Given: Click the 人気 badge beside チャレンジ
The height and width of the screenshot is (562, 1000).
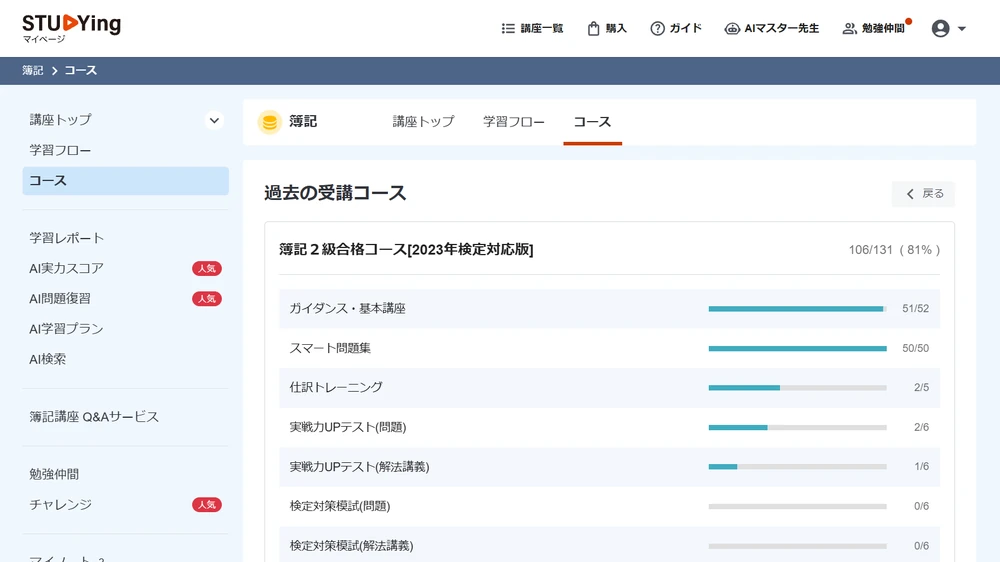Looking at the screenshot, I should 207,505.
